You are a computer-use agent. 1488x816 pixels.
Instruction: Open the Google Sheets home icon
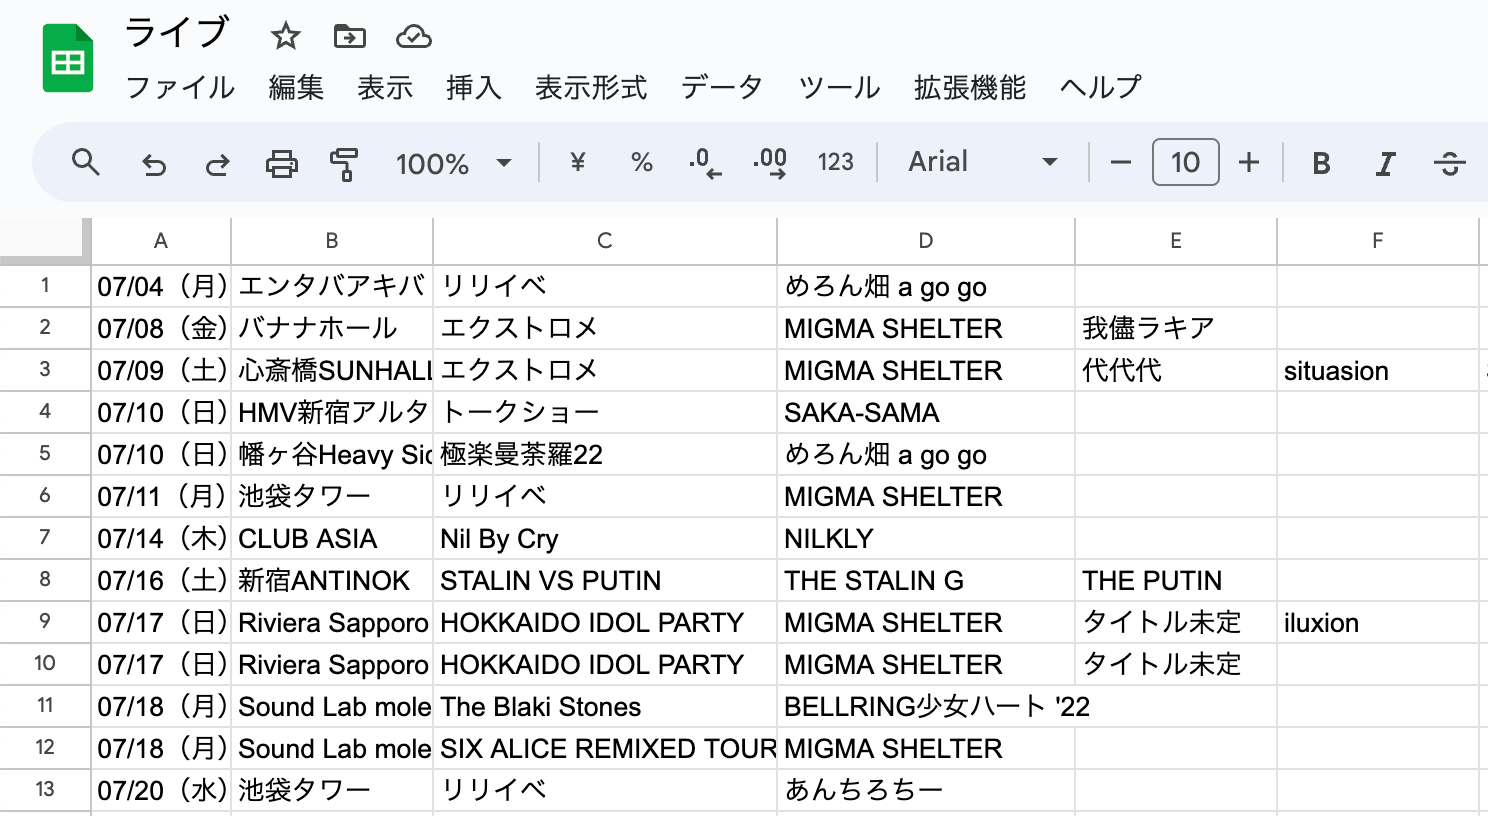68,60
